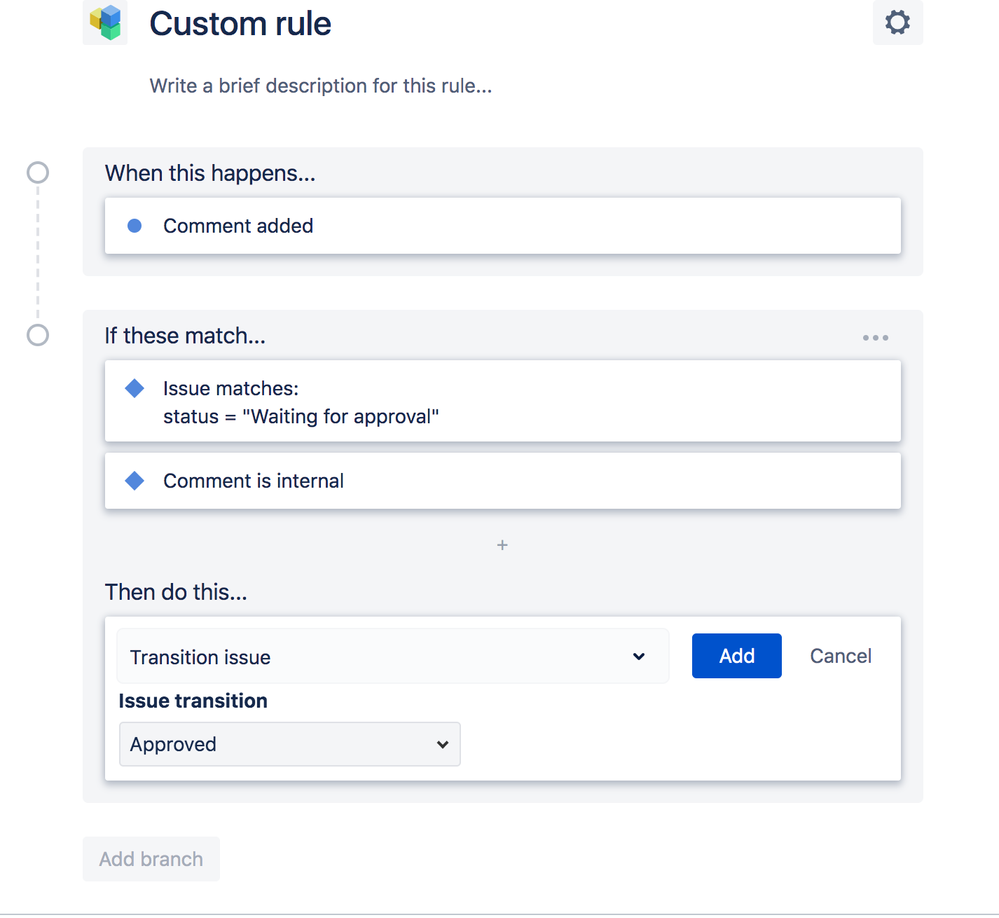The width and height of the screenshot is (999, 918).
Task: Open the Transition issue action dropdown
Action: click(393, 656)
